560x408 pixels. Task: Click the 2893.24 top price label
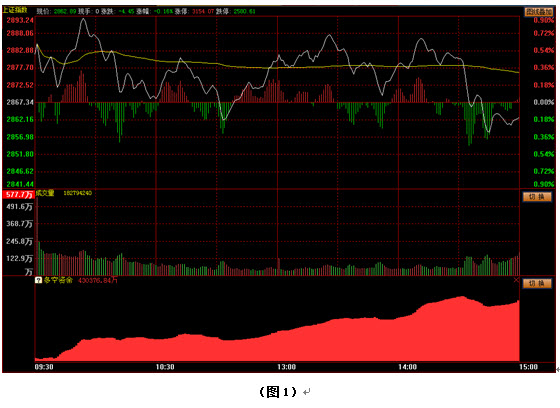coord(20,20)
